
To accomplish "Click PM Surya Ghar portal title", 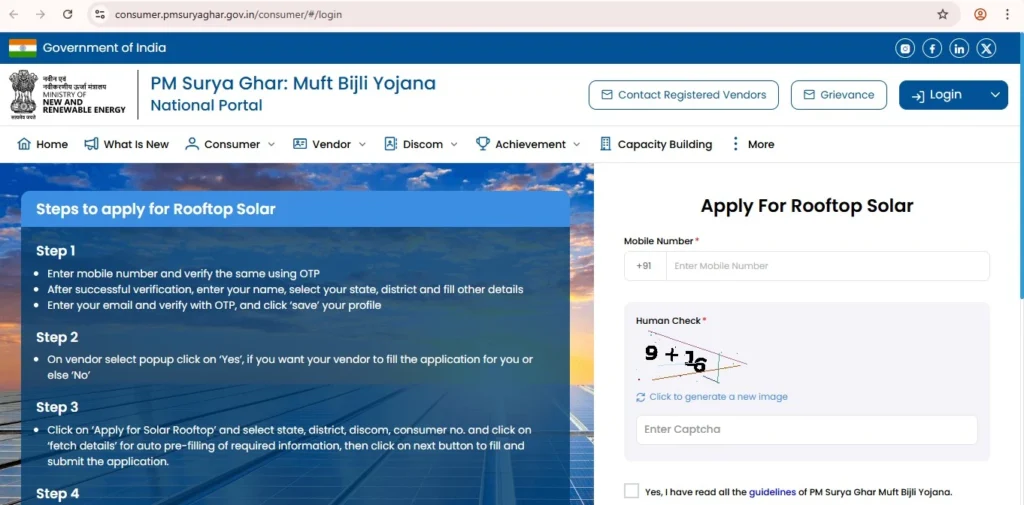I will (293, 84).
